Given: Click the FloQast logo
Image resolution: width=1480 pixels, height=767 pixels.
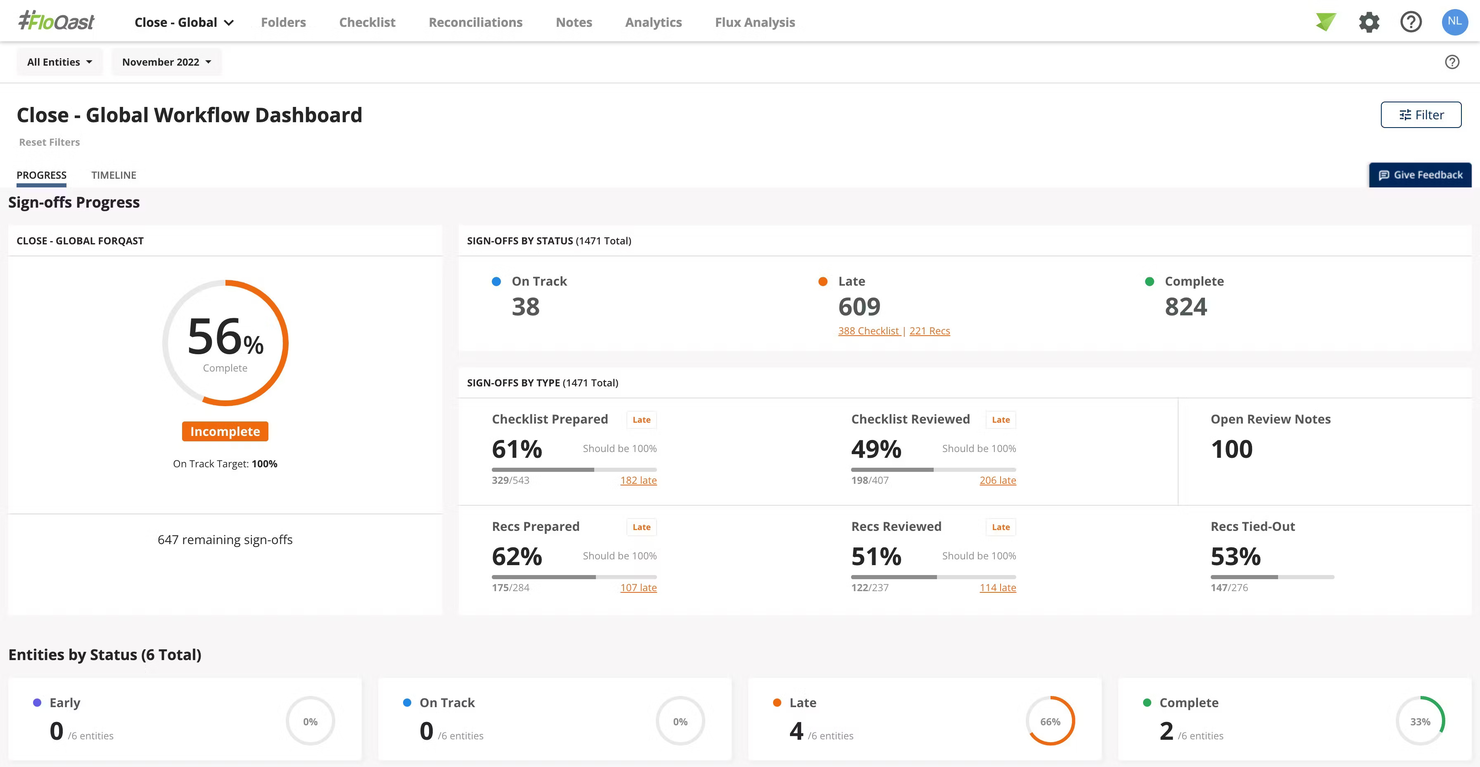Looking at the screenshot, I should point(55,21).
